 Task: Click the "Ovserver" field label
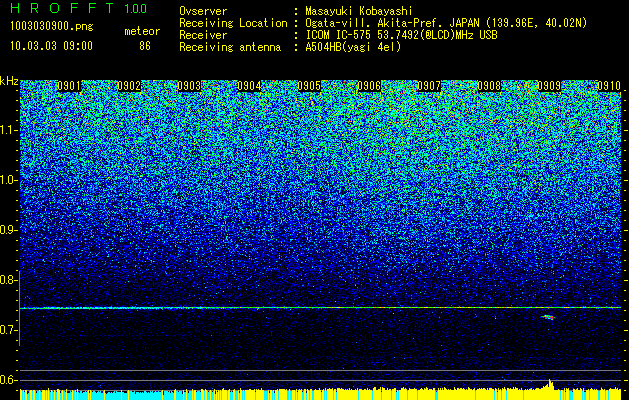click(203, 11)
